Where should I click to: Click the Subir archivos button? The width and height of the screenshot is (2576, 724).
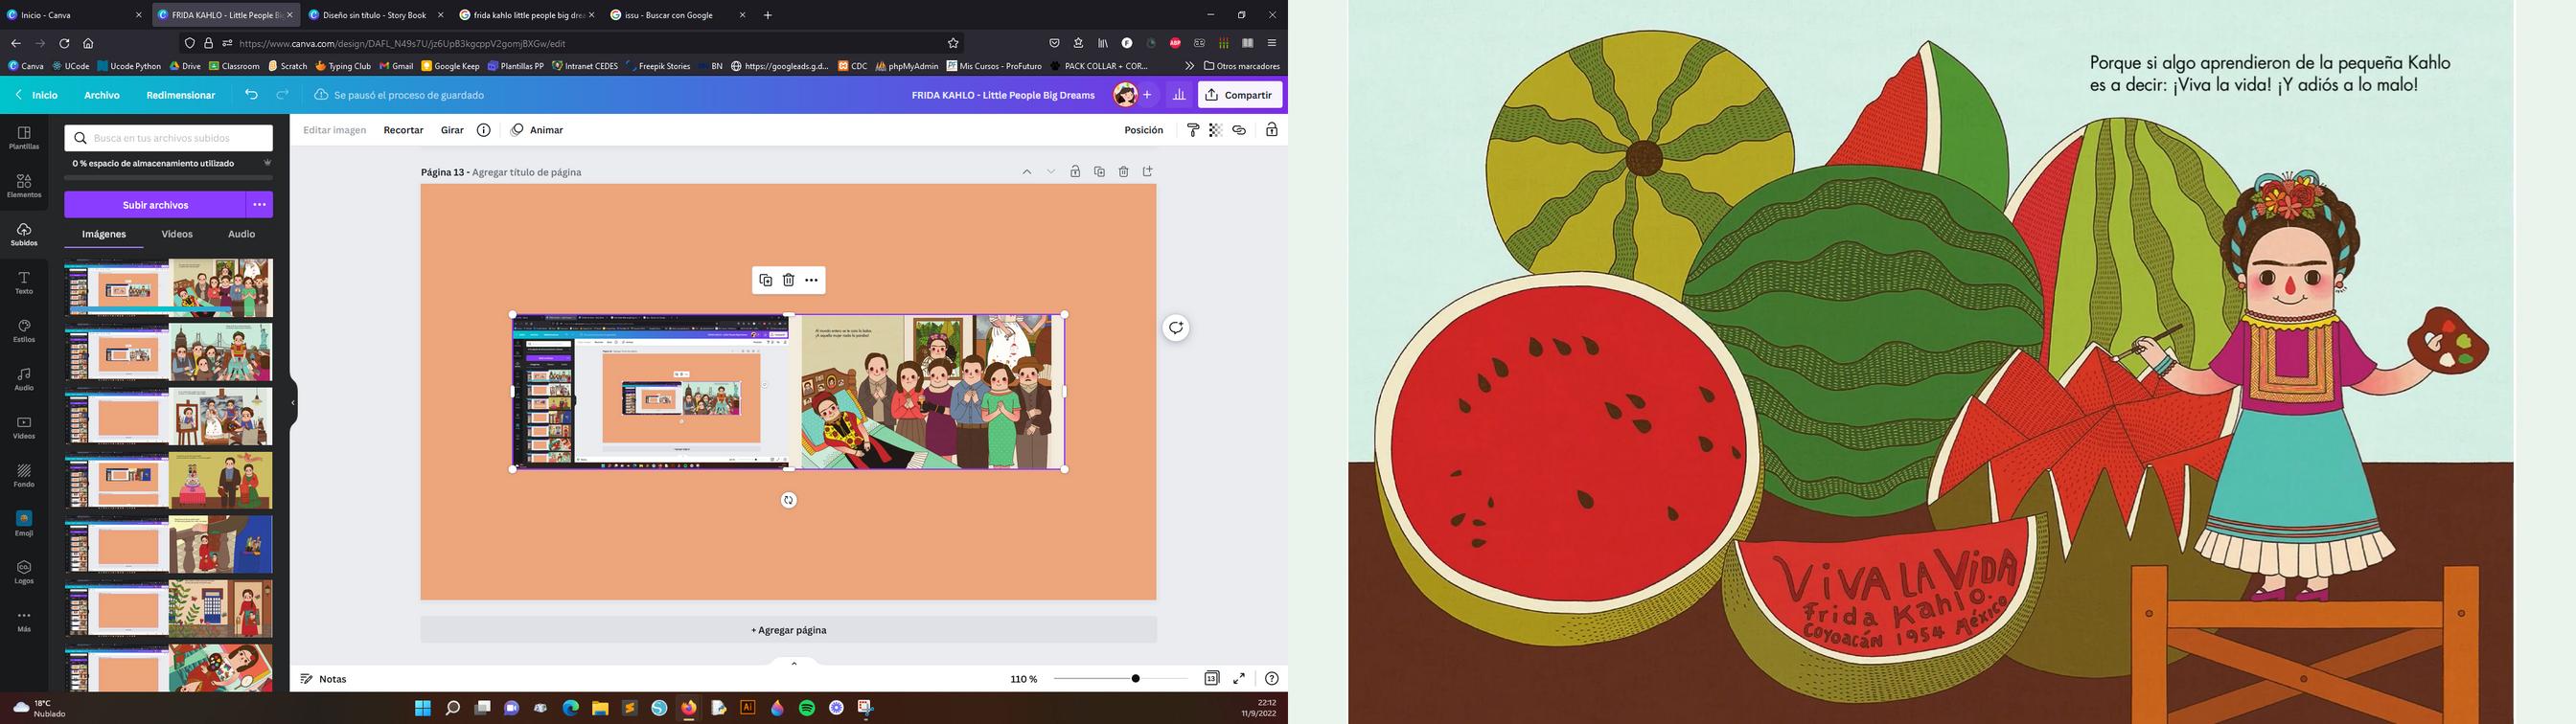155,205
